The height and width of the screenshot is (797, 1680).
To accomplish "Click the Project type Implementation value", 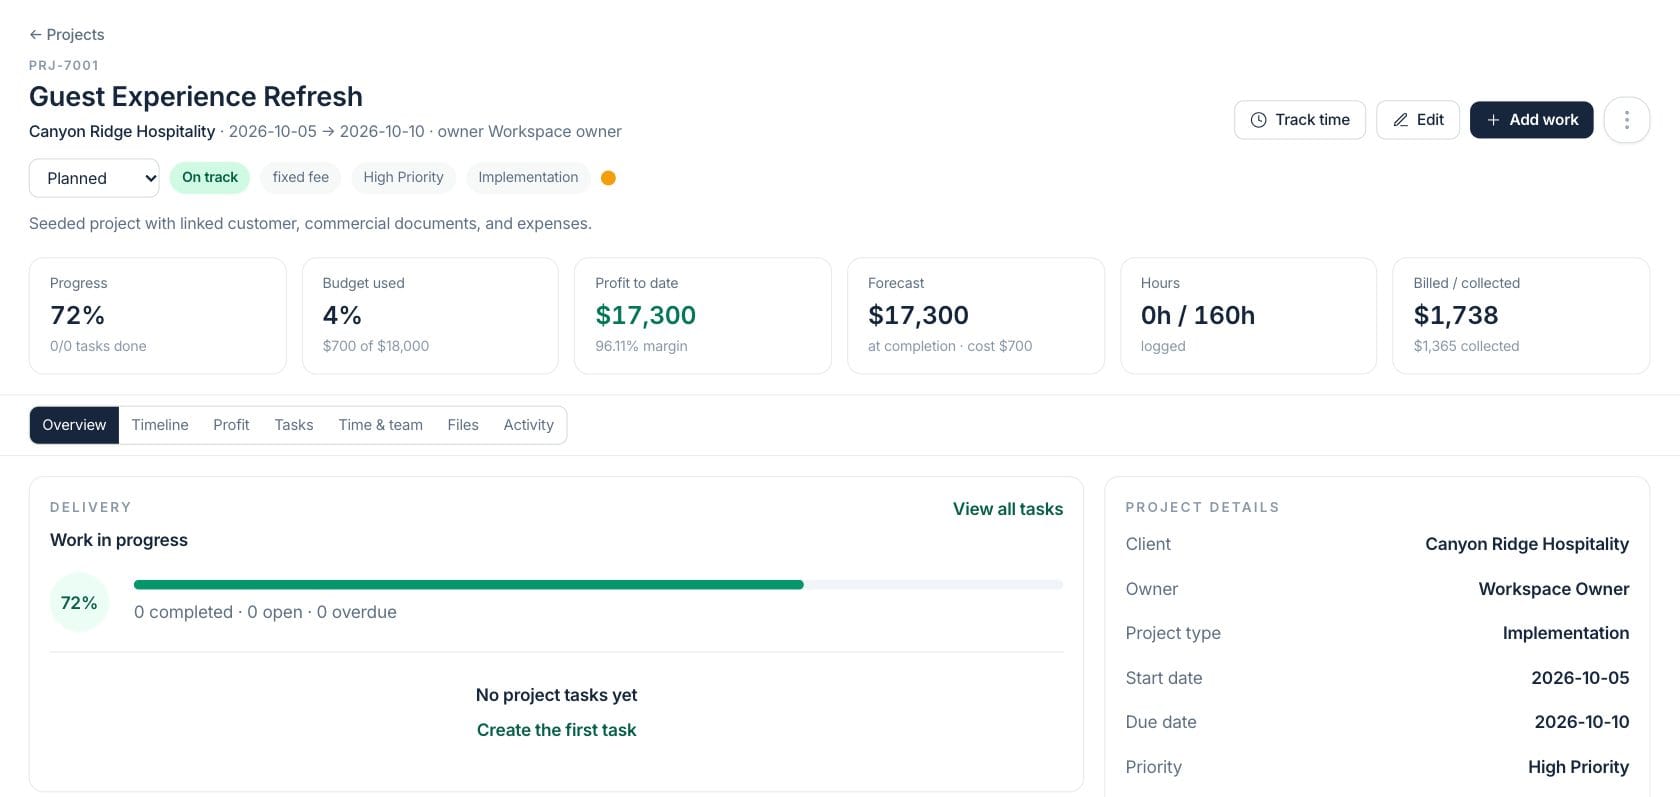I will [1566, 633].
